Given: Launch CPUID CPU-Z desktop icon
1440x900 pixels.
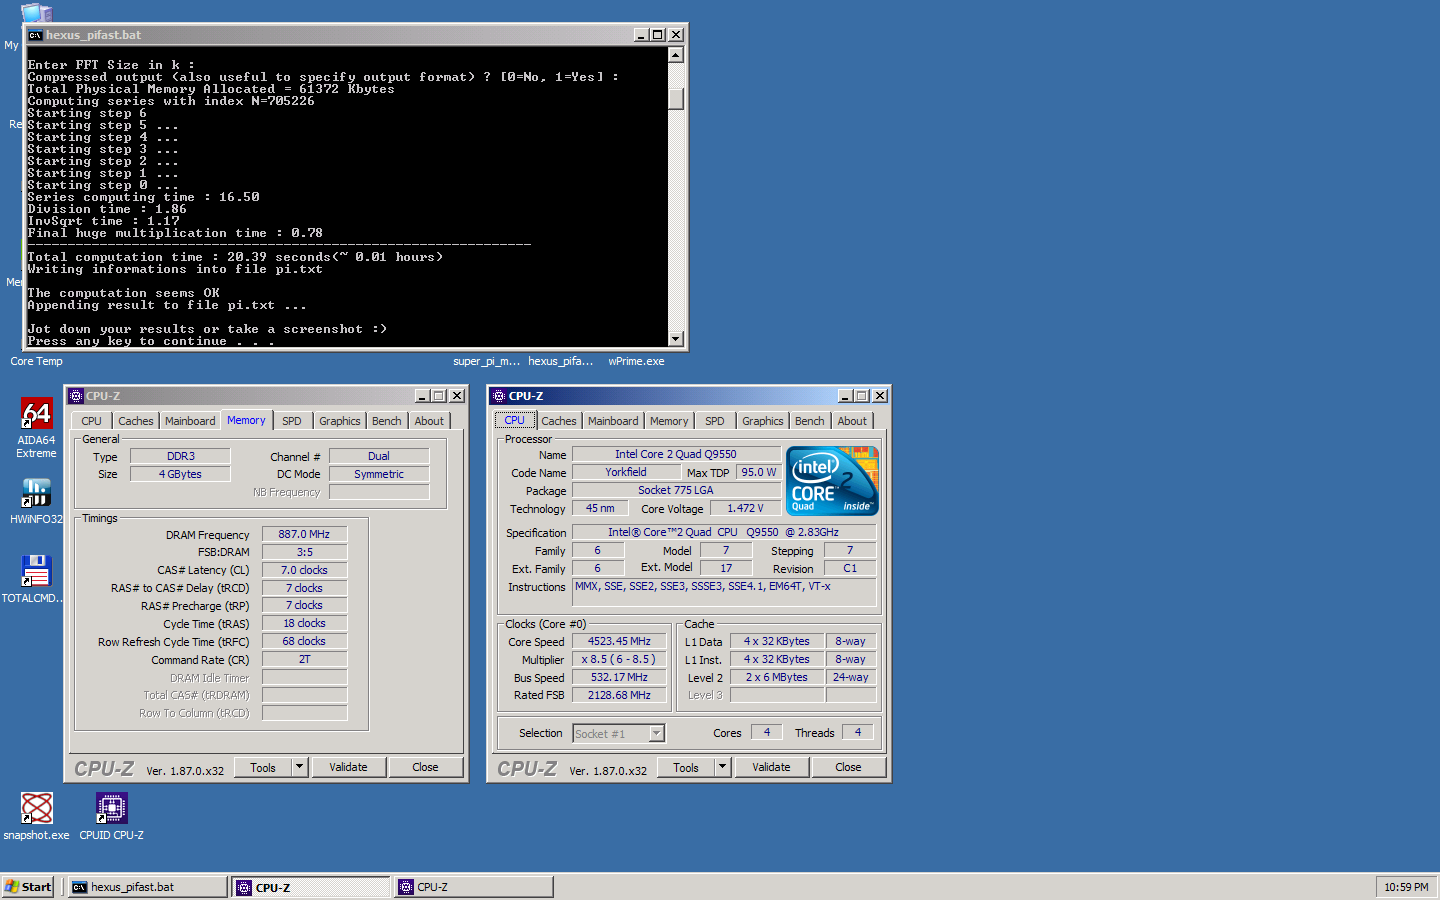Looking at the screenshot, I should pos(111,816).
